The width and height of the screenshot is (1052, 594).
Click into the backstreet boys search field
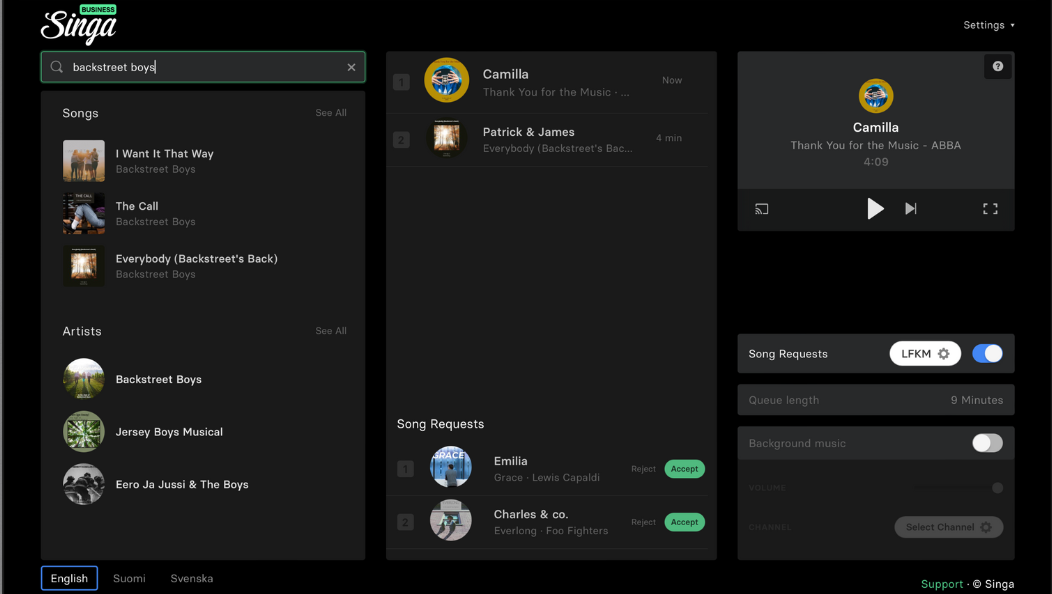pyautogui.click(x=203, y=67)
